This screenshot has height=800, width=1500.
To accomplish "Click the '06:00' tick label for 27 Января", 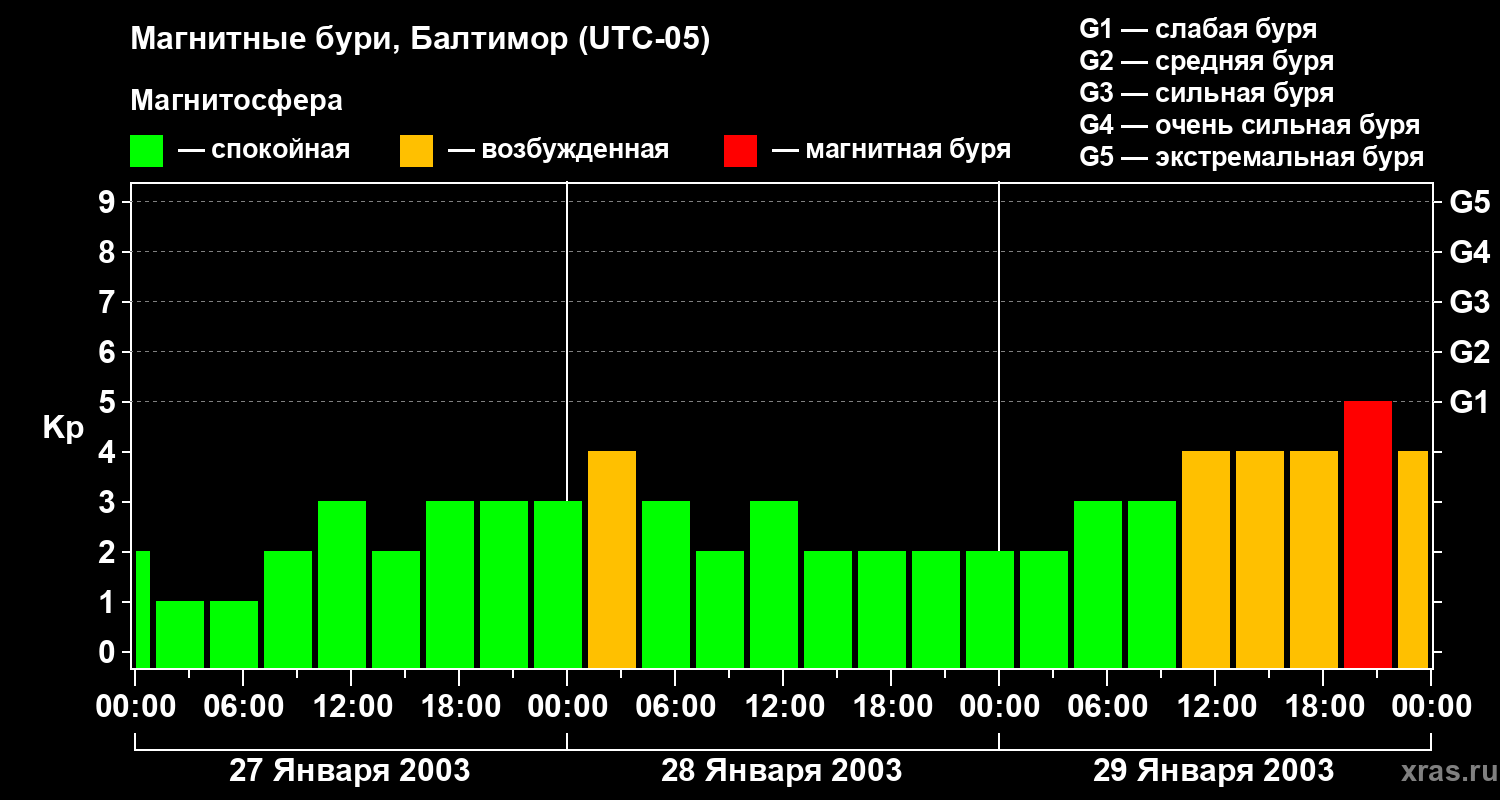I will (243, 706).
